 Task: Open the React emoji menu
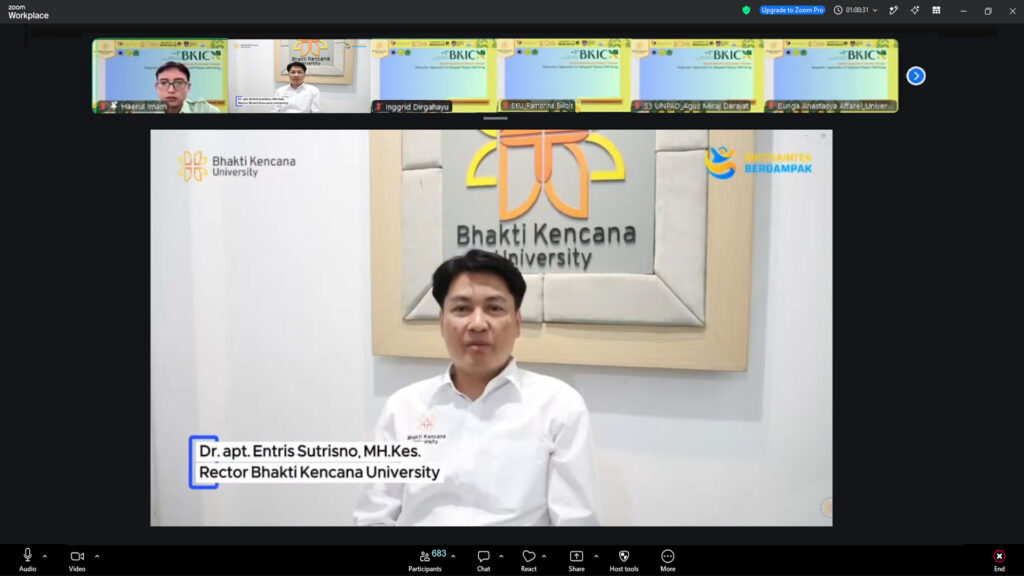pyautogui.click(x=528, y=560)
